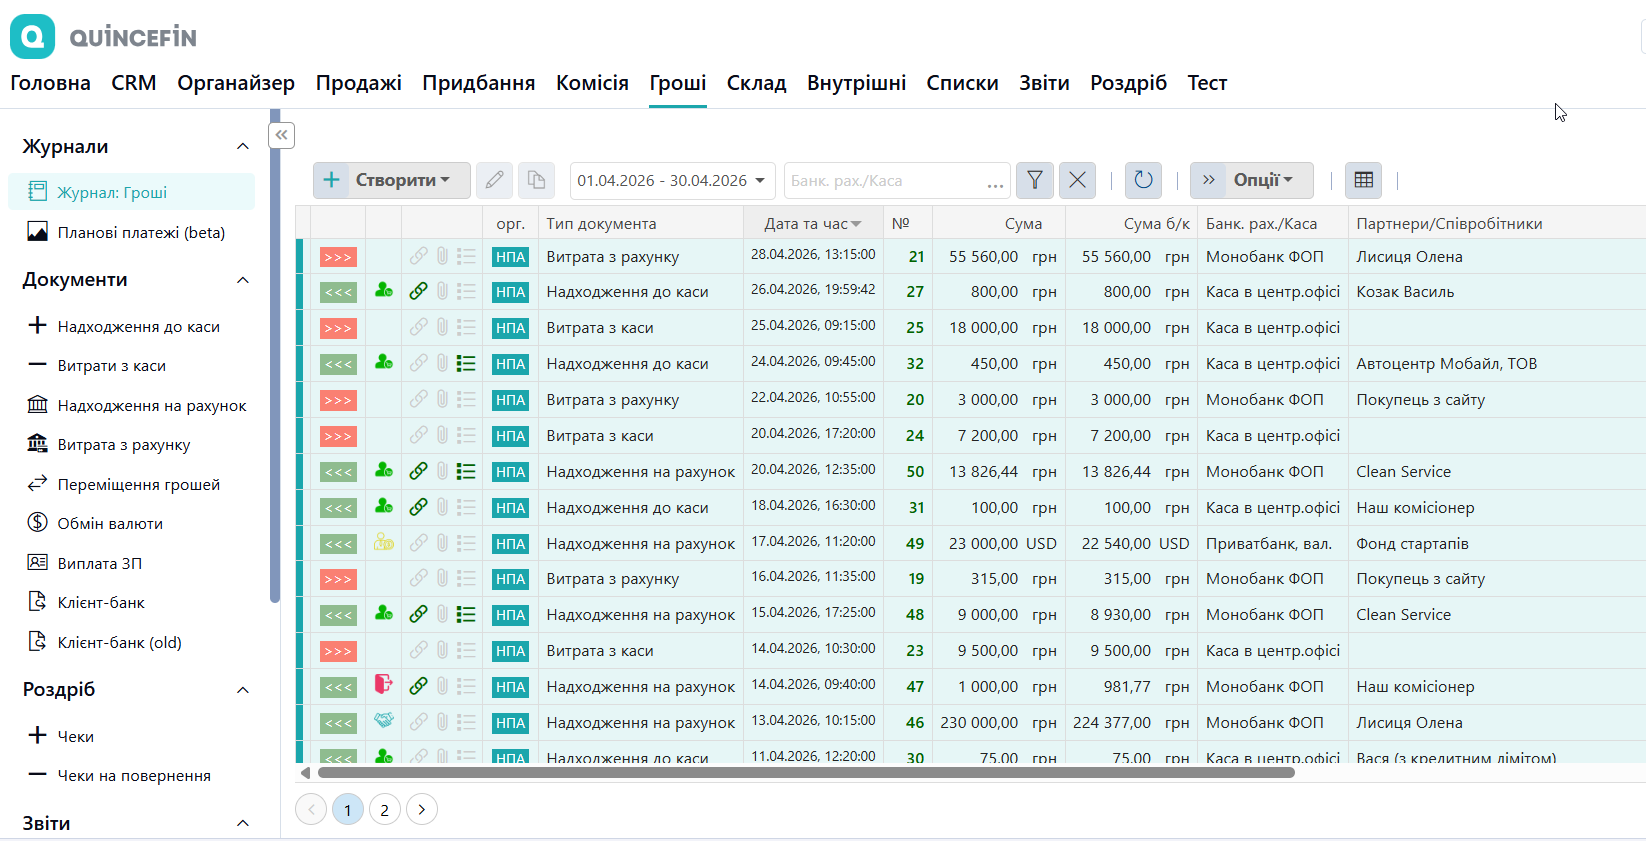Open the Склад menu
Screen dimensions: 1646x841
coord(757,83)
